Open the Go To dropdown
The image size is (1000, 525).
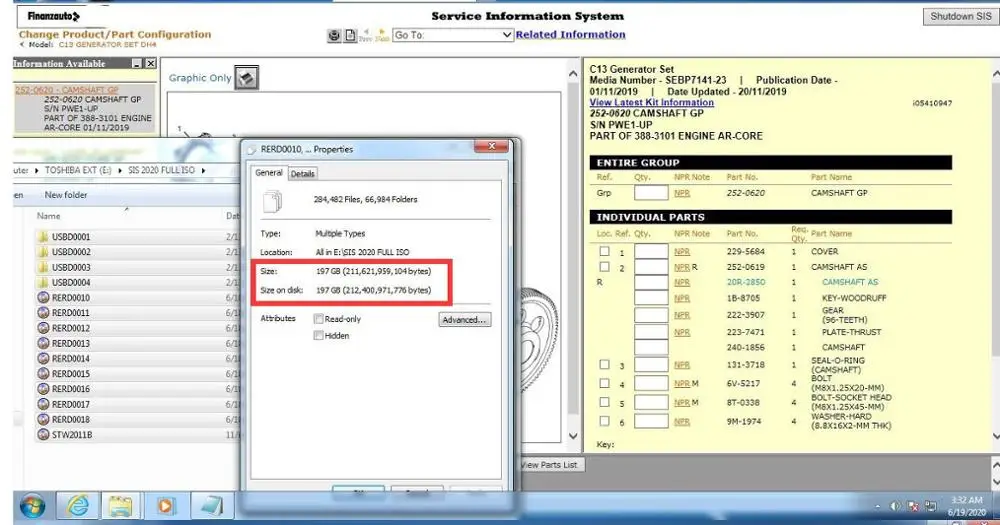point(452,35)
